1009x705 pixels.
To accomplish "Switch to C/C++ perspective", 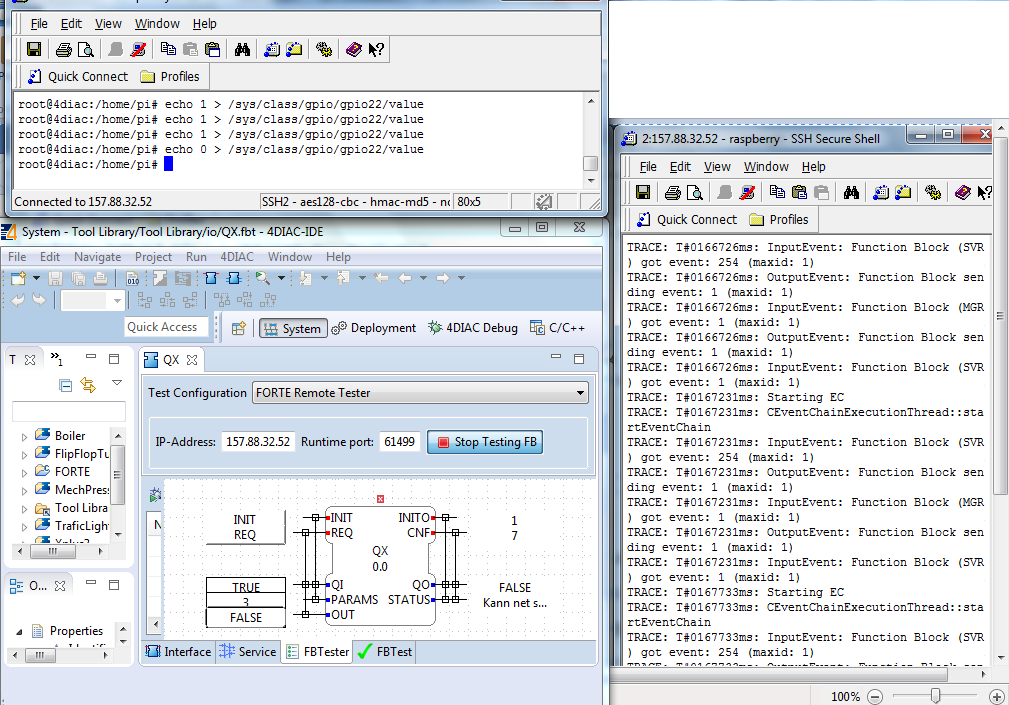I will click(557, 328).
